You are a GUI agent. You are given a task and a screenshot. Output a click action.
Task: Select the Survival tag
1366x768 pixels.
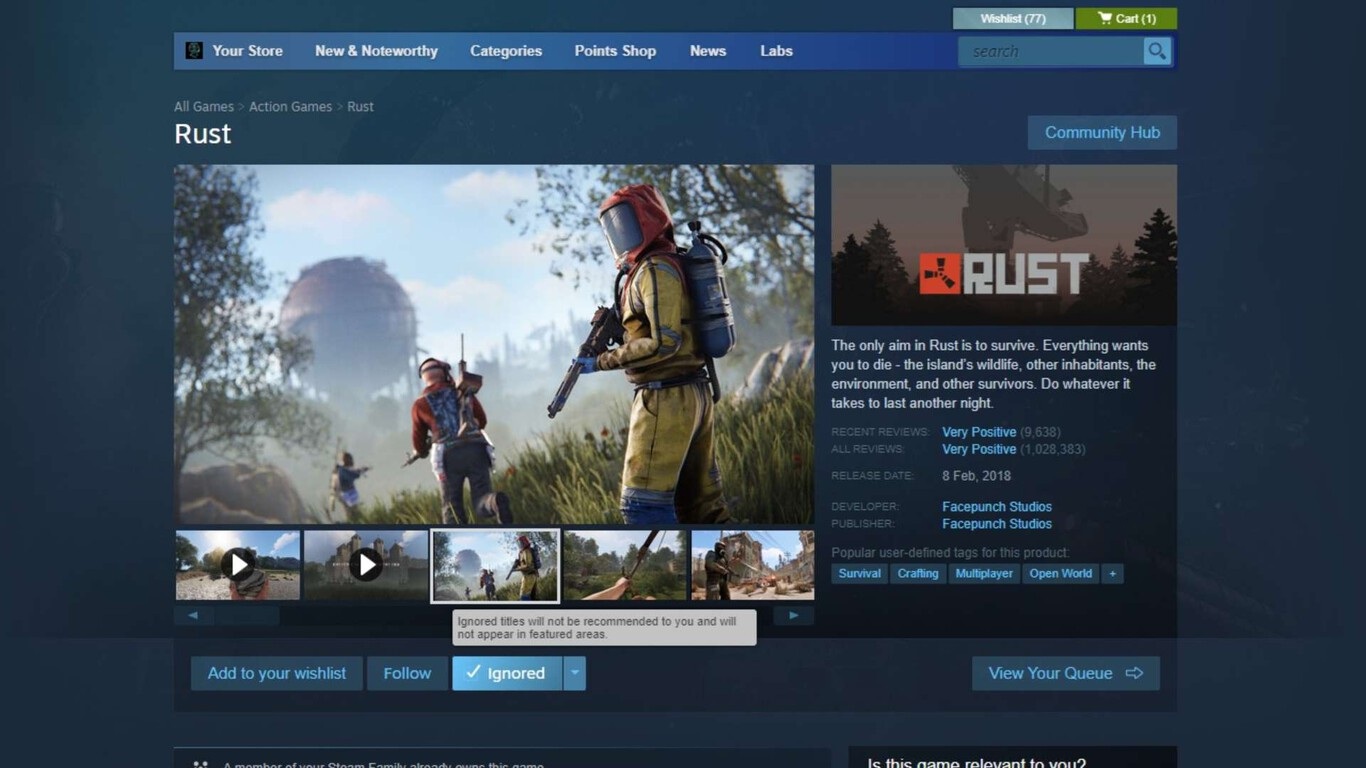tap(860, 574)
